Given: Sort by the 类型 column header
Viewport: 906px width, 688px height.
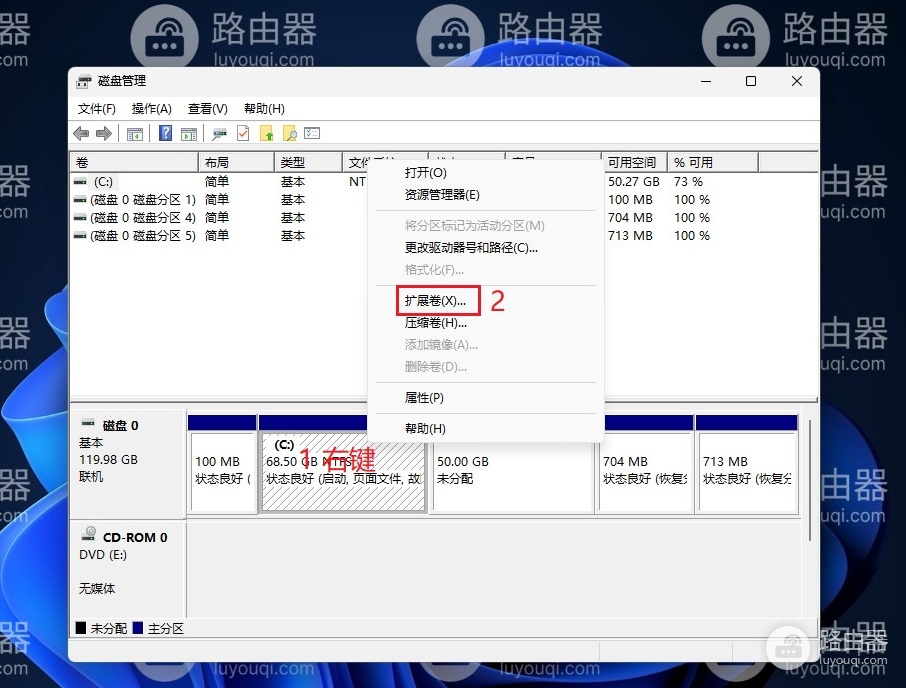Looking at the screenshot, I should pyautogui.click(x=308, y=163).
